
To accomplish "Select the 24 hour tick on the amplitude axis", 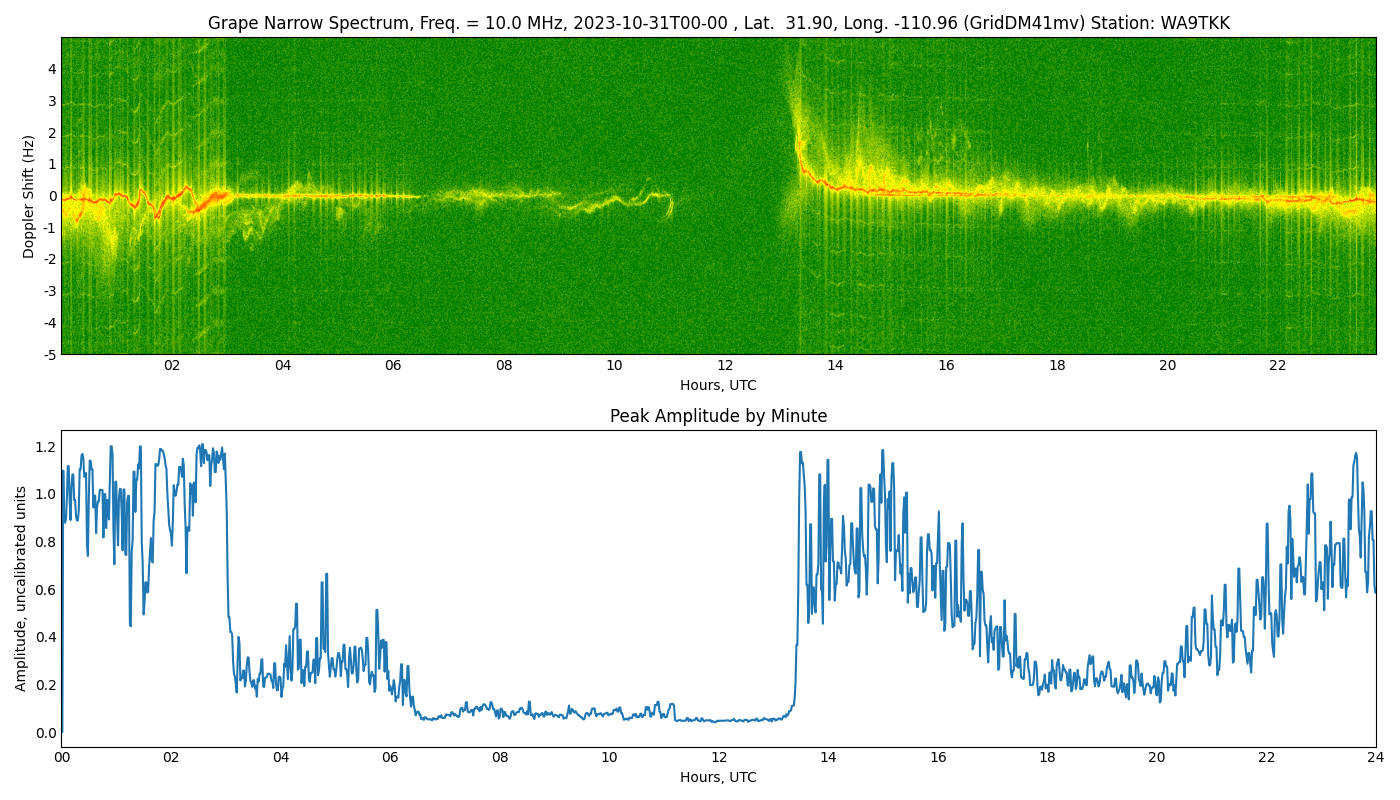I will (x=1375, y=757).
